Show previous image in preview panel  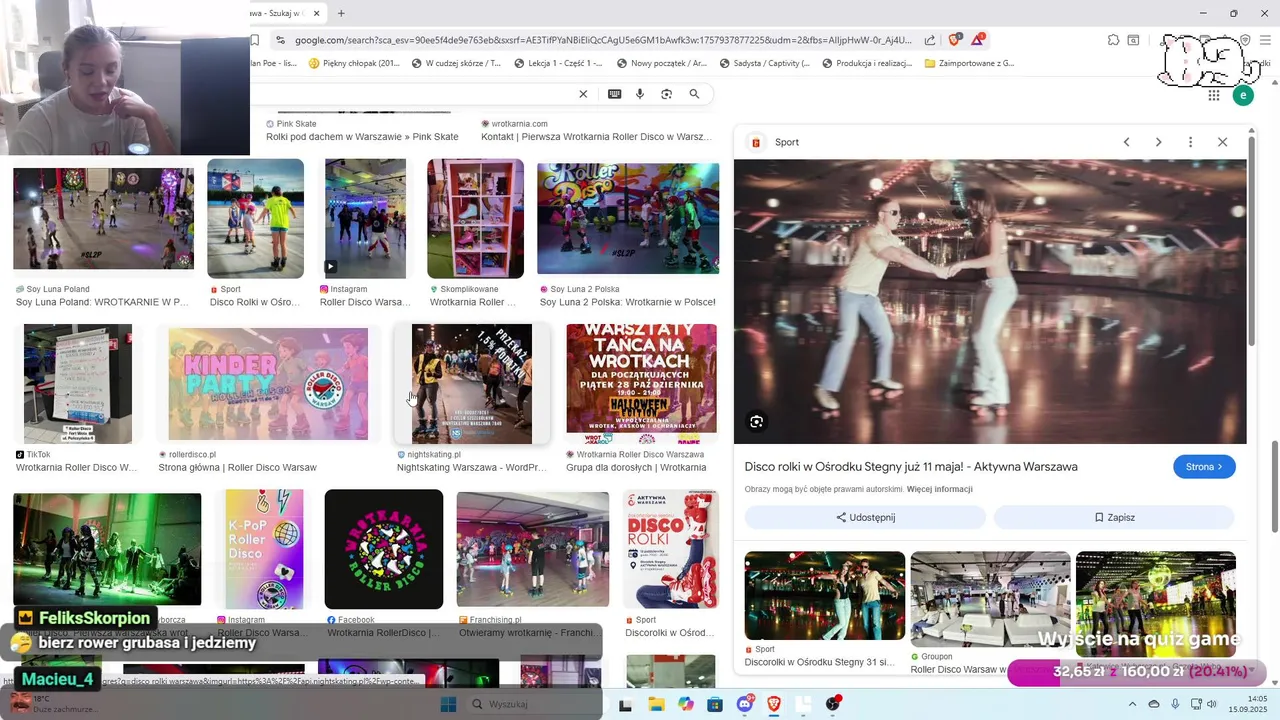point(1126,142)
